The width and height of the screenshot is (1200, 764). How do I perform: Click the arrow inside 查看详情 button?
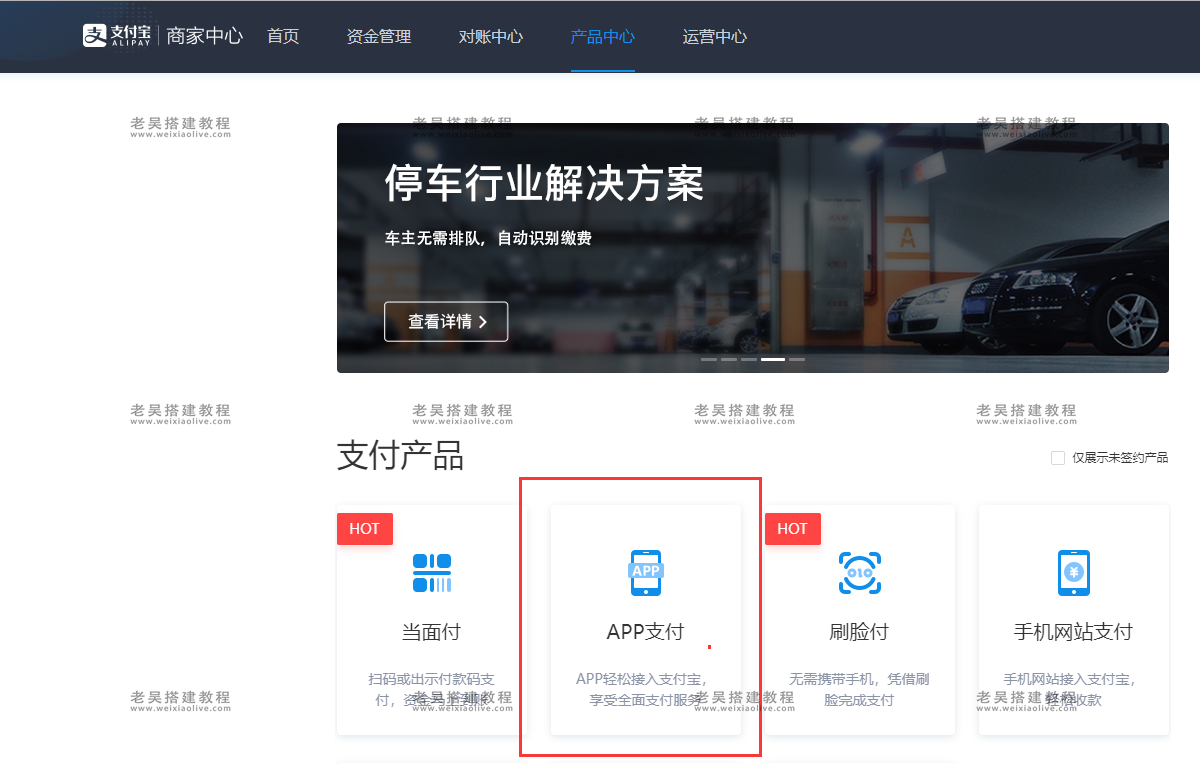click(481, 321)
